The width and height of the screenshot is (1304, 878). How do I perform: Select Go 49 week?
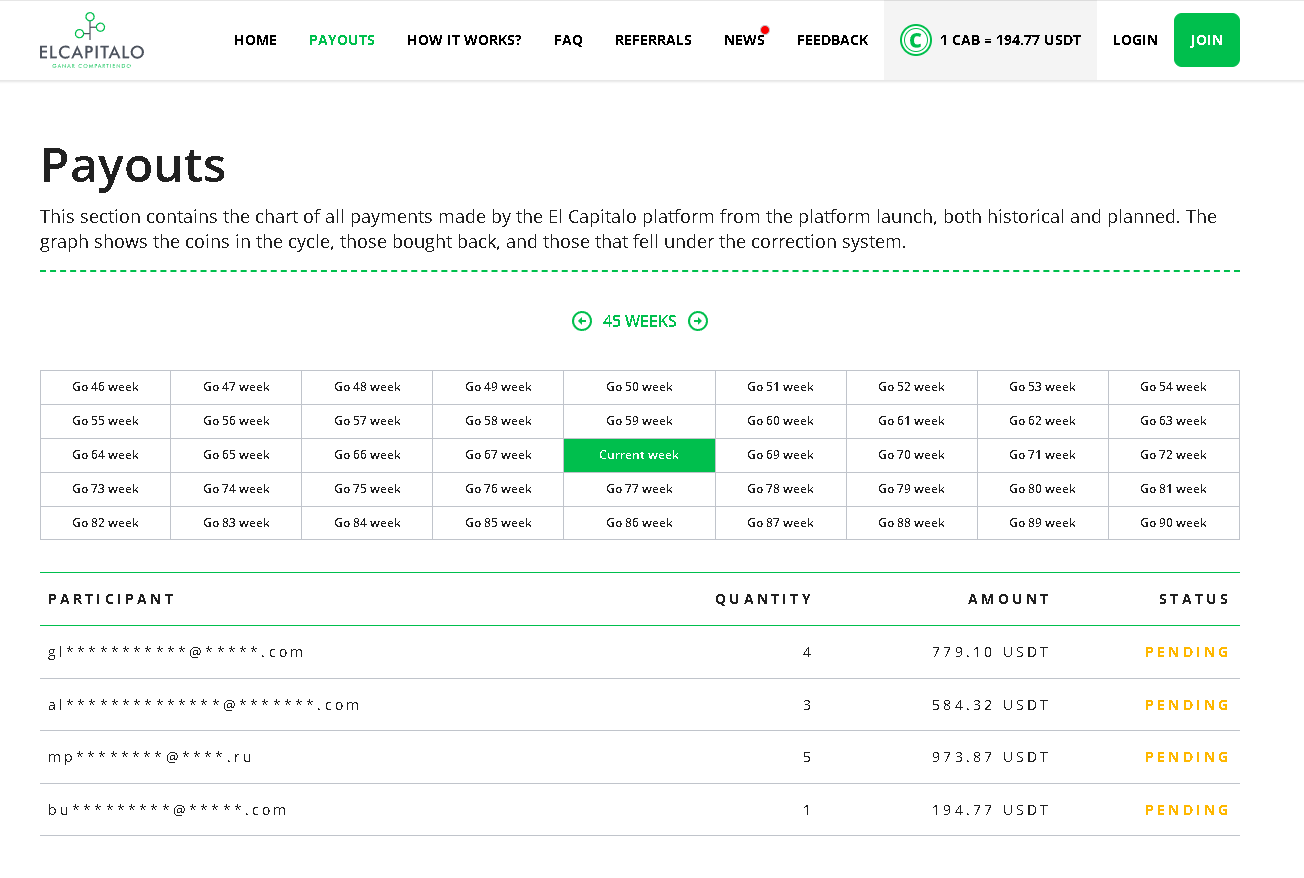click(498, 387)
